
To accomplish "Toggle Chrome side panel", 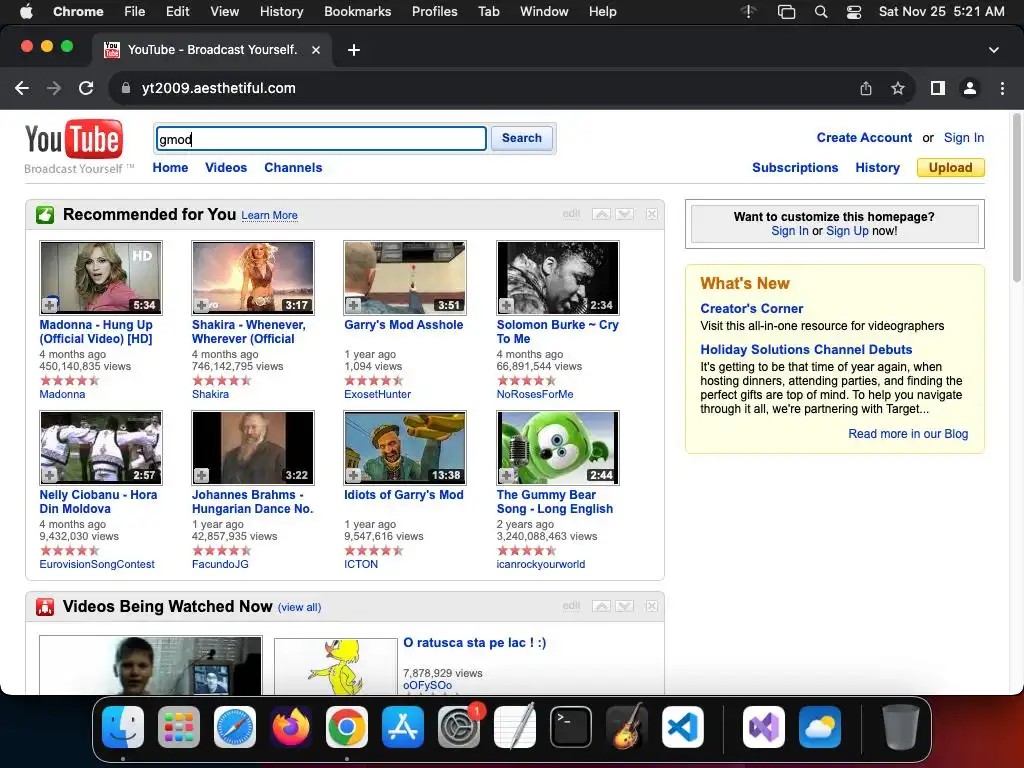I will click(938, 88).
